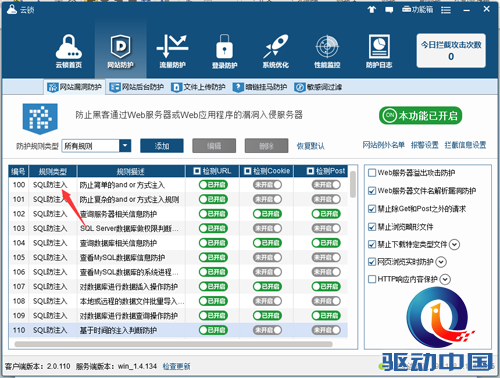The image size is (500, 378).
Task: Expand 网页浏览实时防护 options arrow
Action: 441,262
